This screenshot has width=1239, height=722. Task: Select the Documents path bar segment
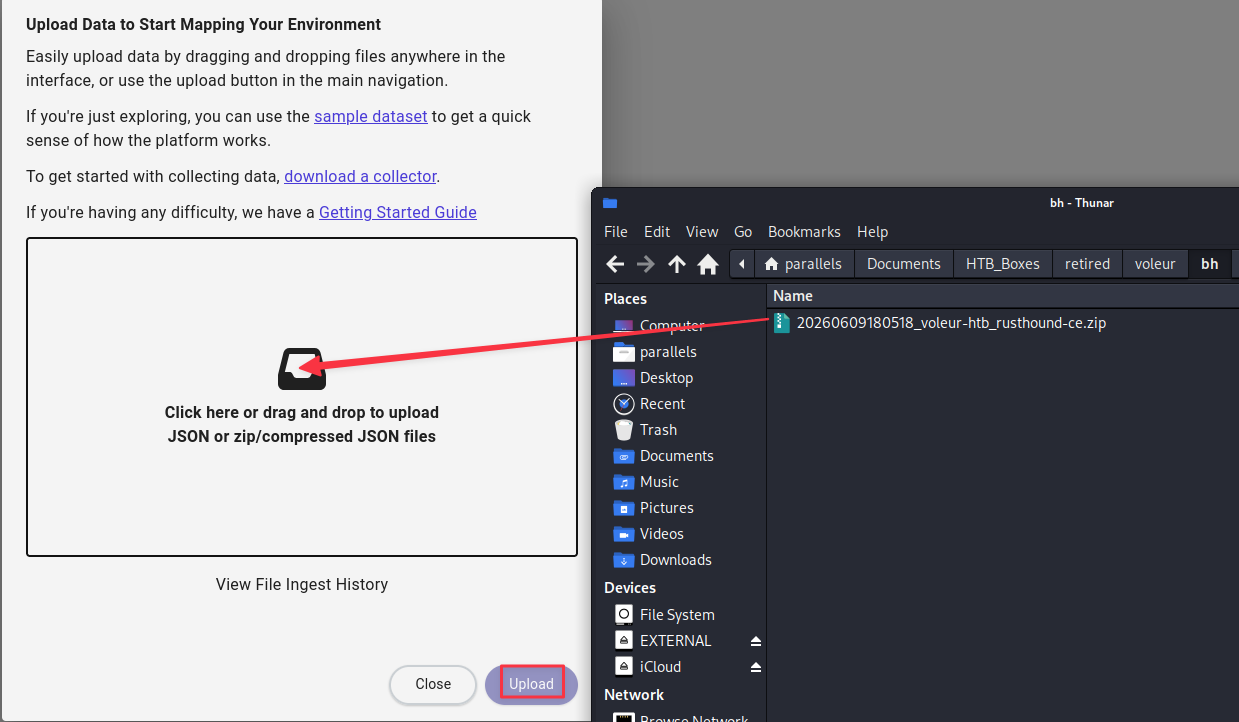click(x=904, y=264)
